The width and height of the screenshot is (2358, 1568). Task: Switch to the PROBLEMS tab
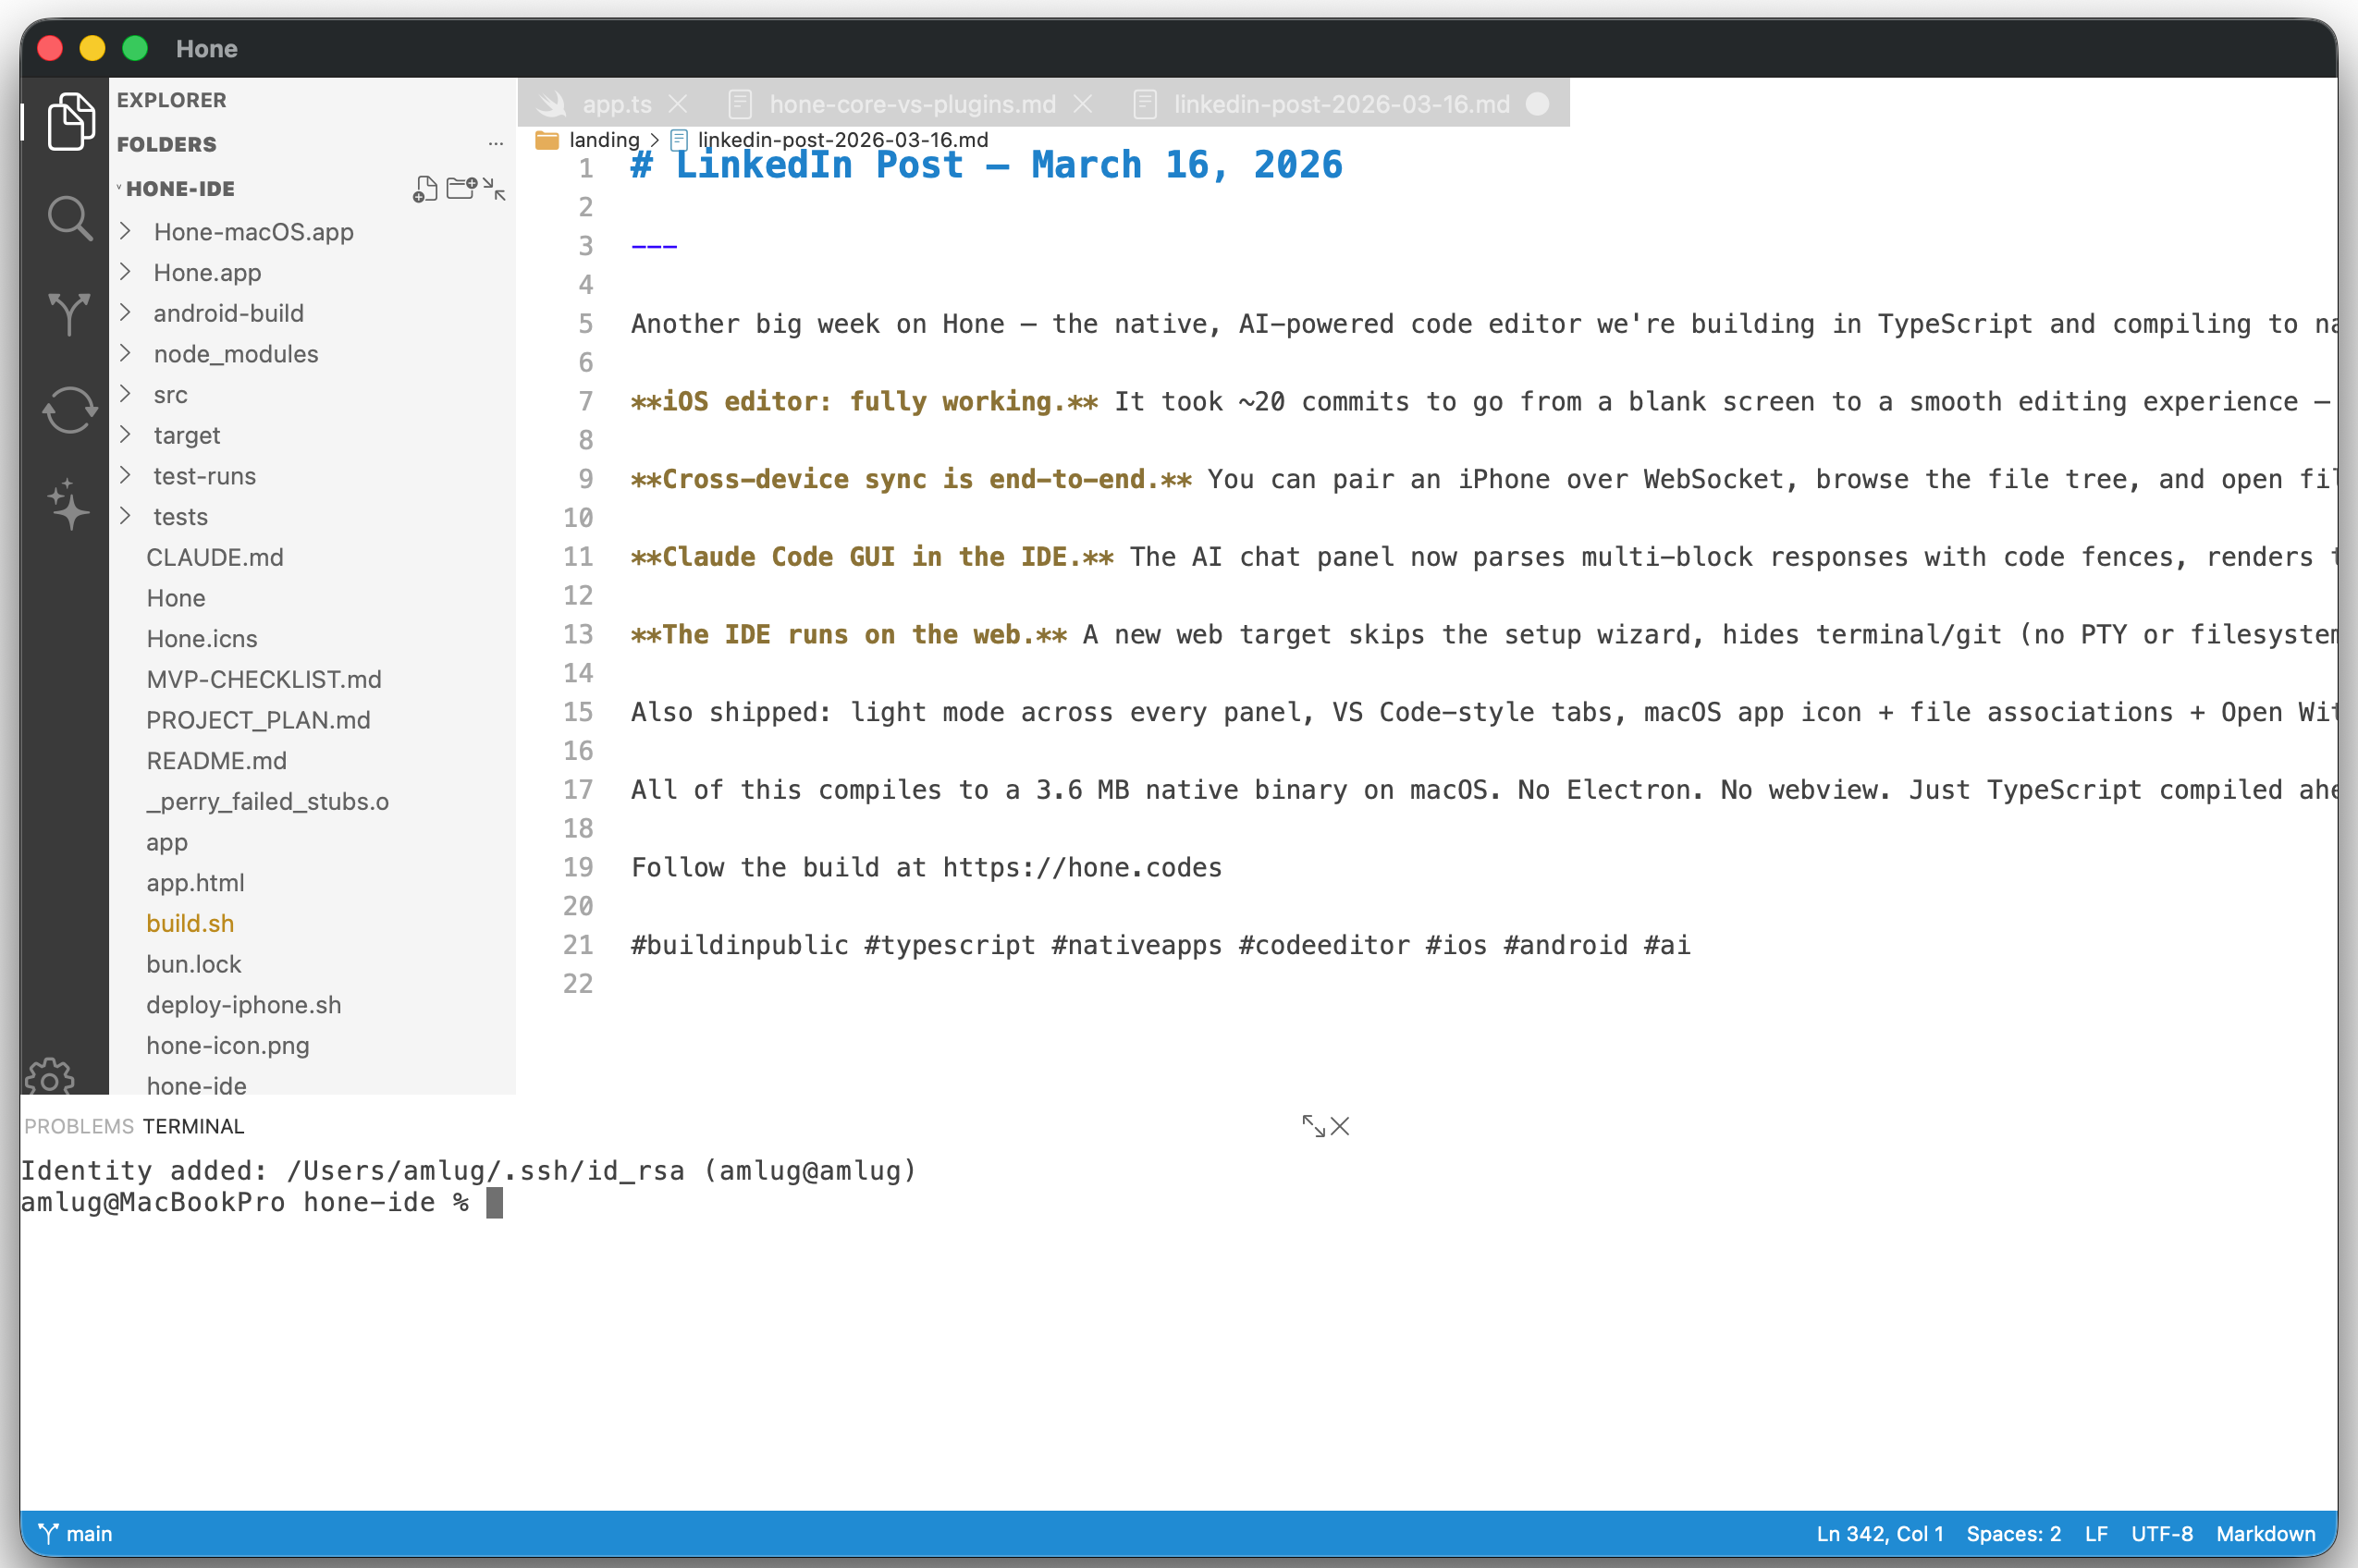tap(78, 1126)
